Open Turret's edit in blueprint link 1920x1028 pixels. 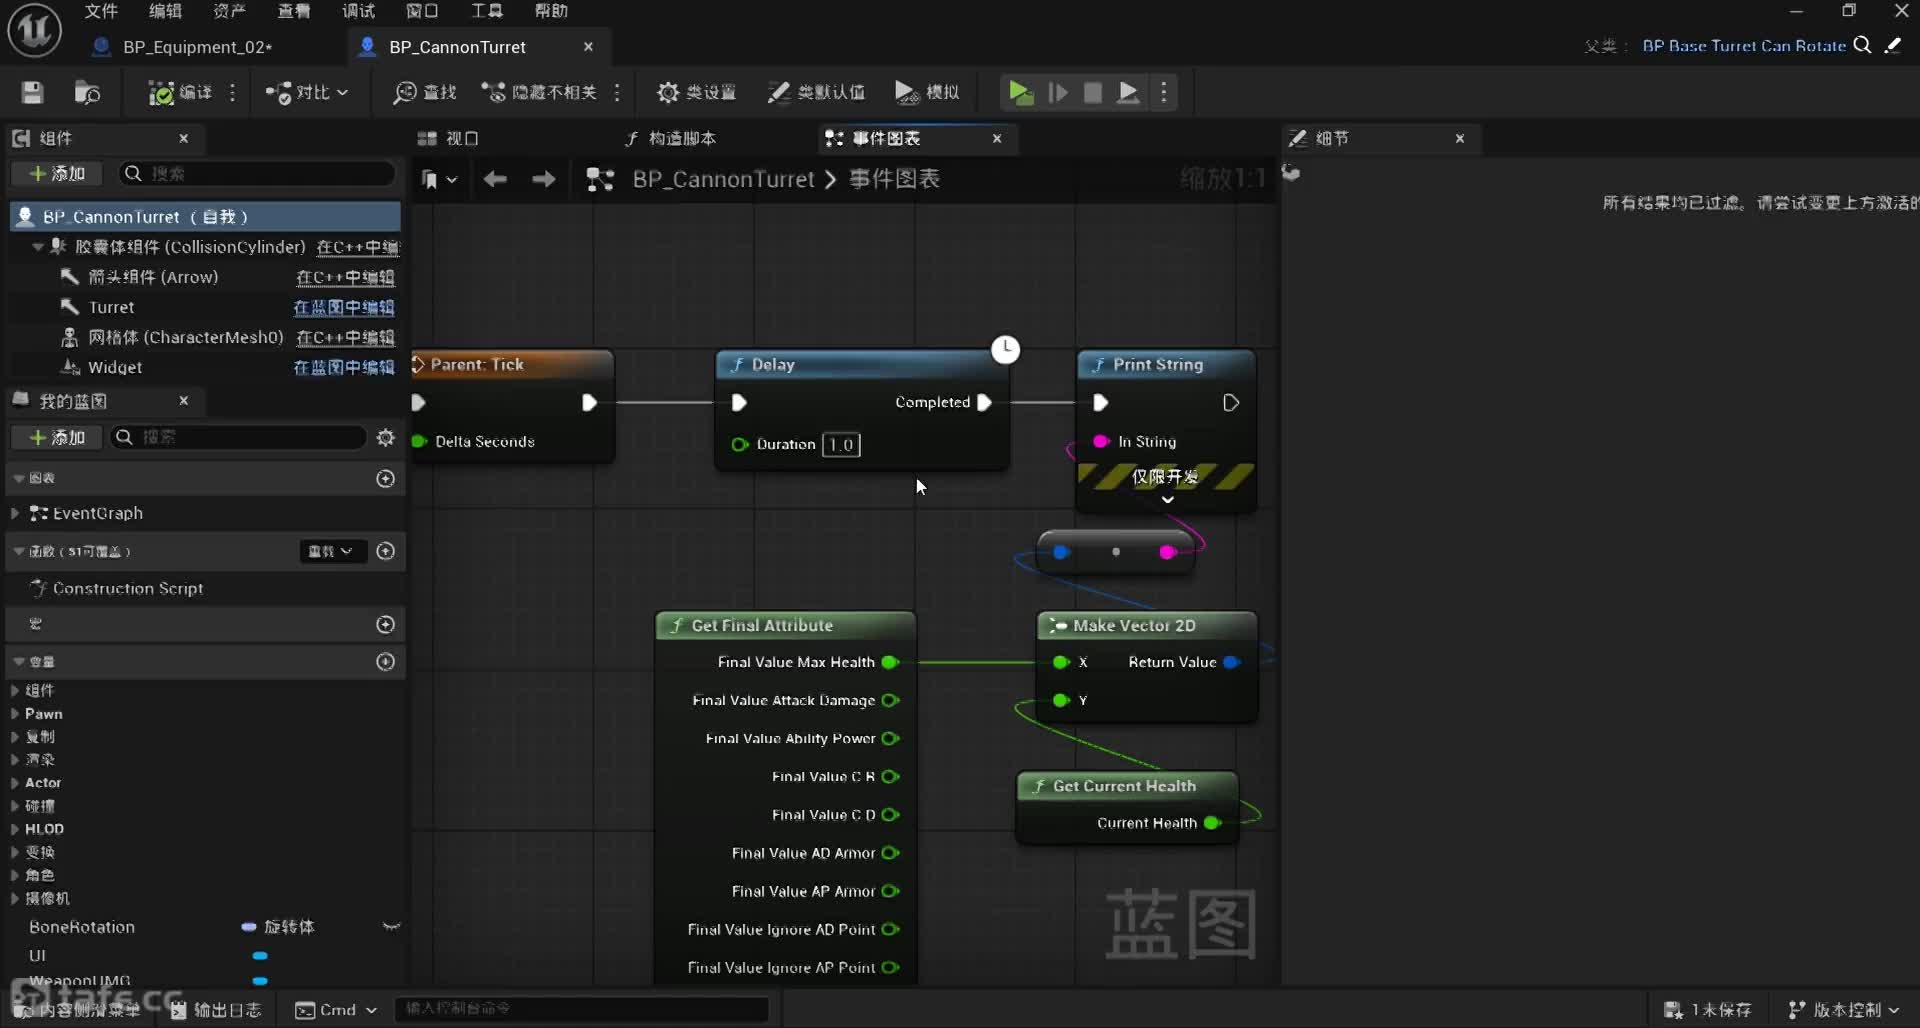coord(343,307)
